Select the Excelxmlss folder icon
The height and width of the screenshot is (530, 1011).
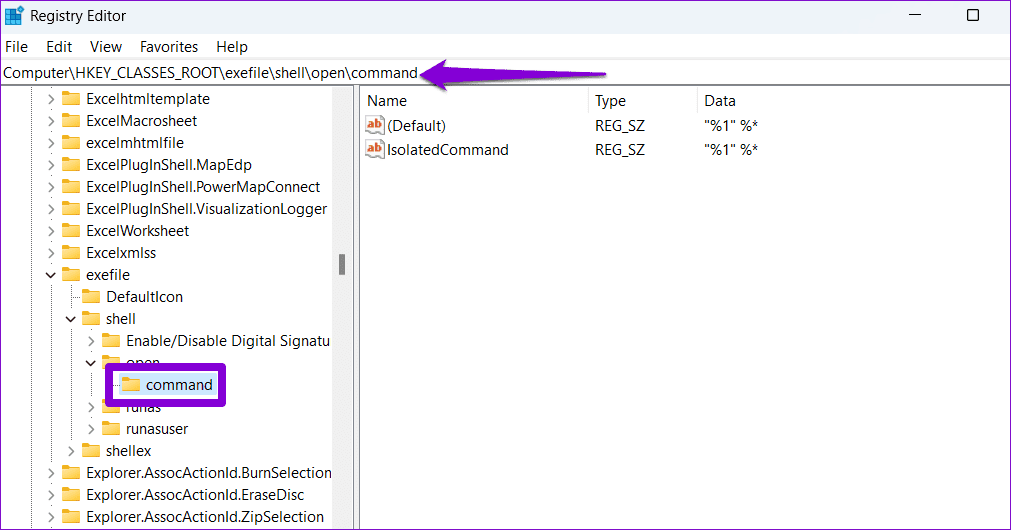[71, 252]
